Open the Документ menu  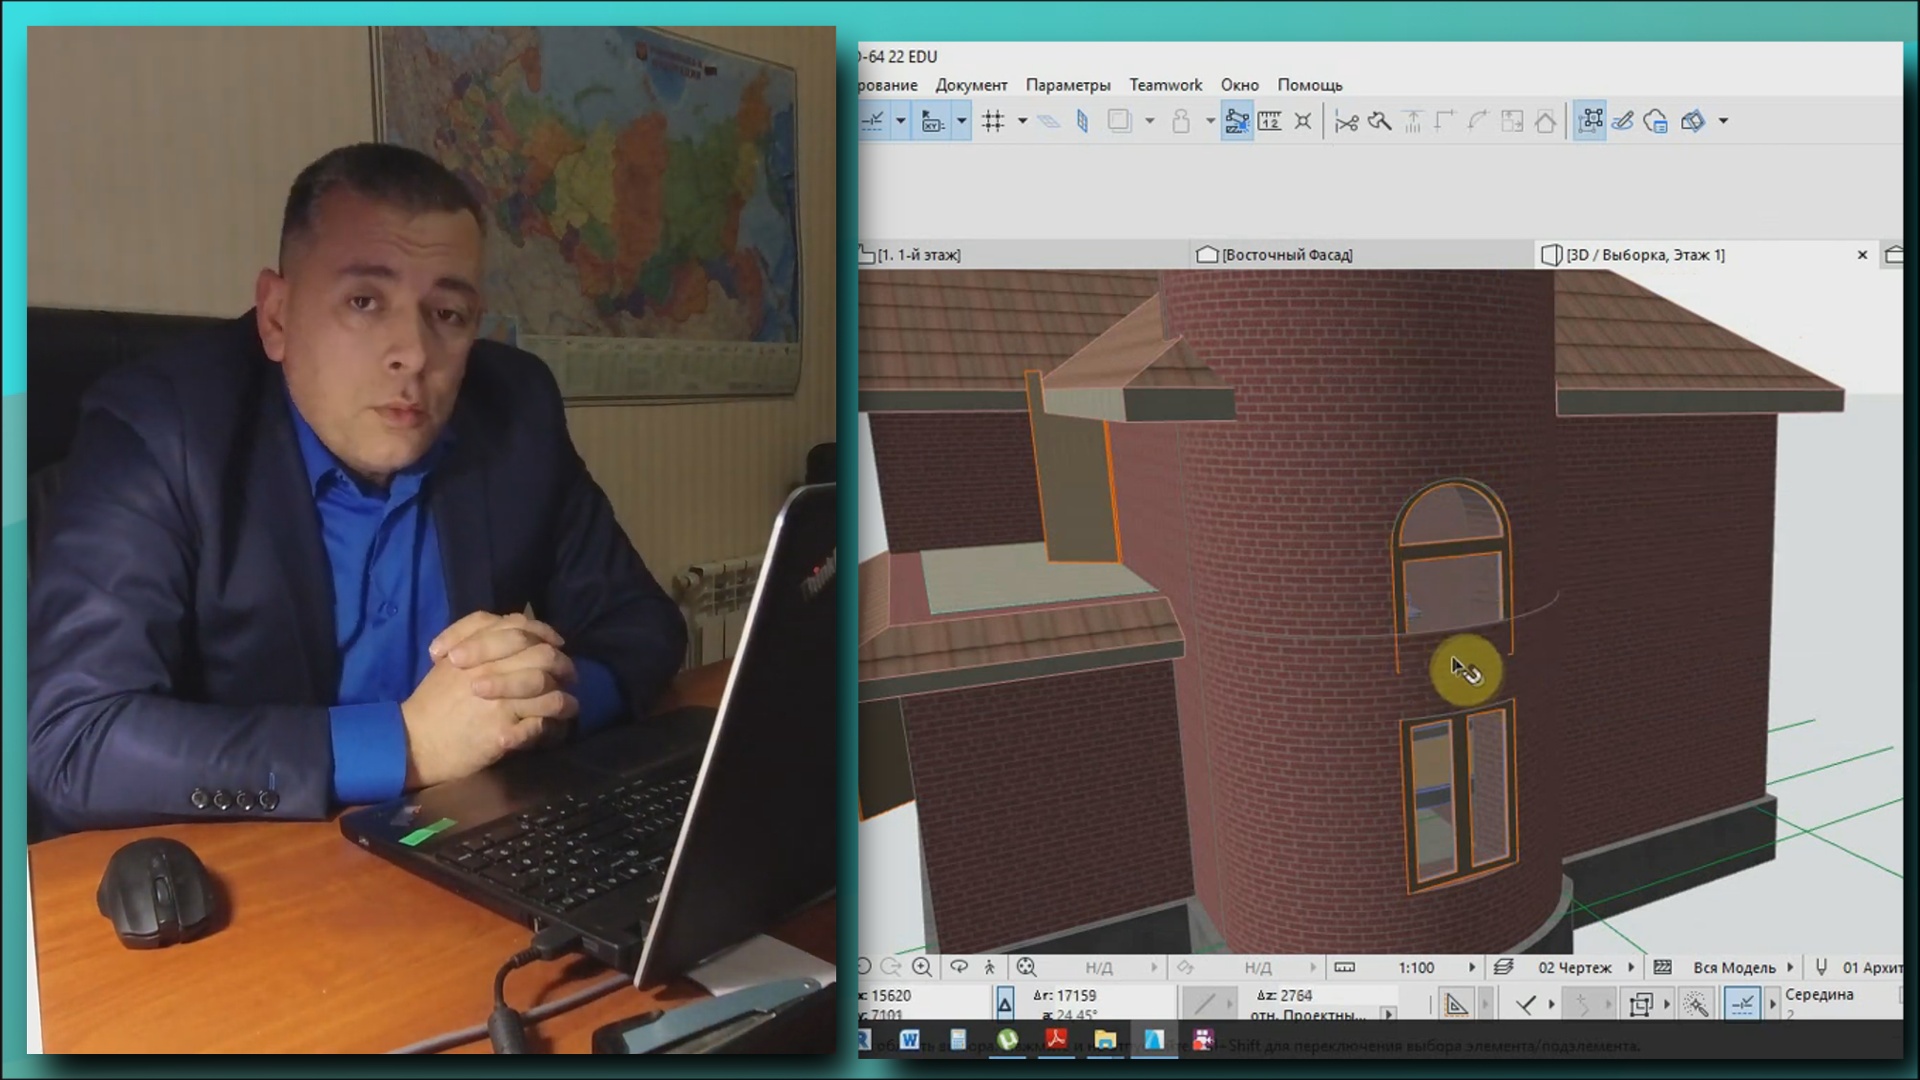point(971,85)
